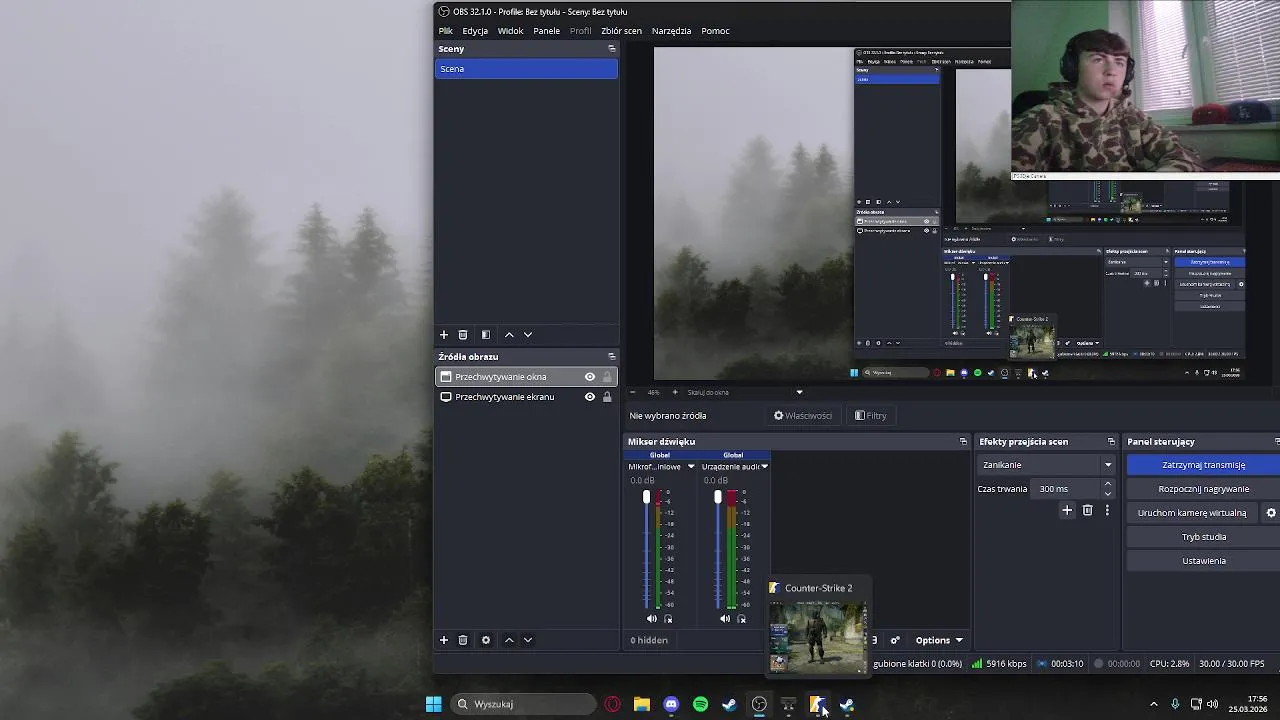Move scene down in Sceny panel
Viewport: 1280px width, 720px height.
click(528, 335)
